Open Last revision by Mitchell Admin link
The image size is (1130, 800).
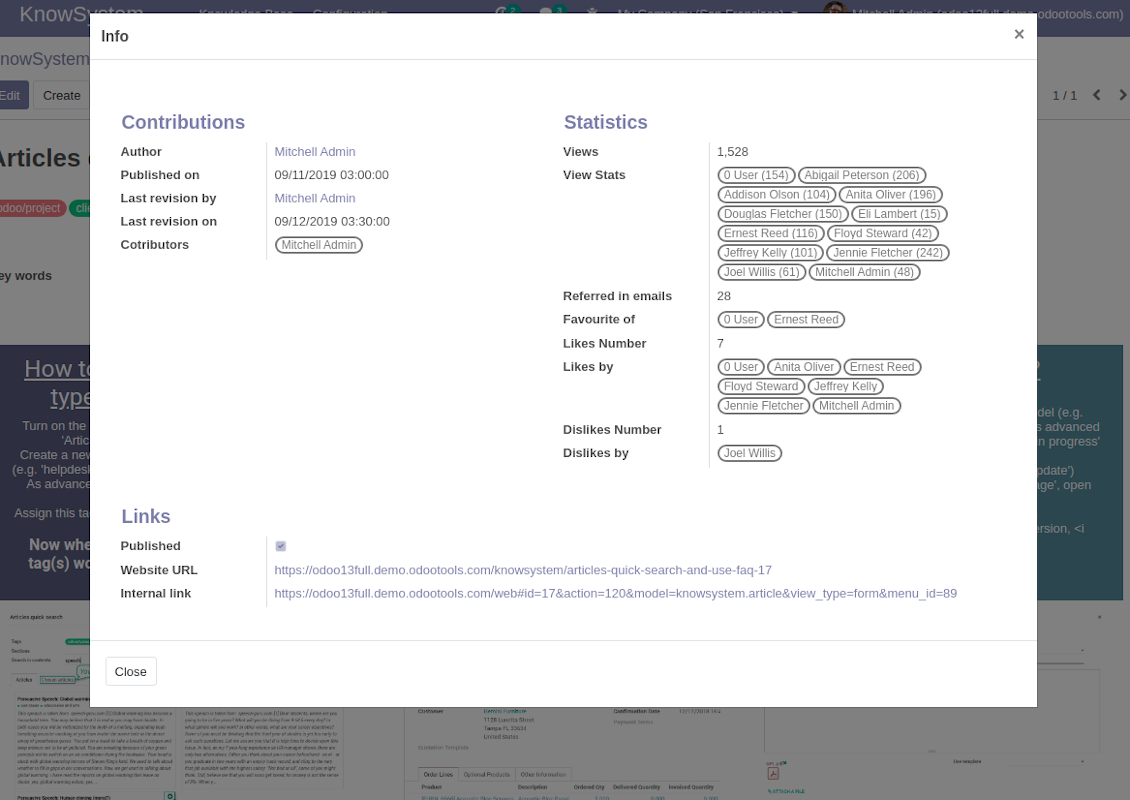click(x=314, y=198)
